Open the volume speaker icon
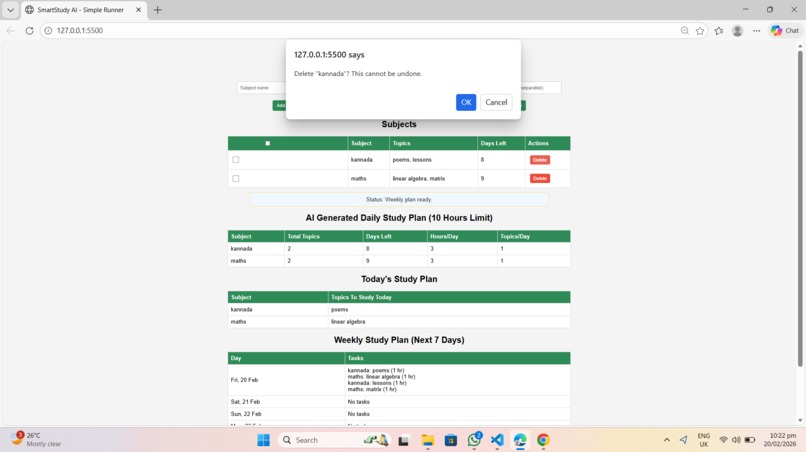Viewport: 806px width, 452px height. [736, 440]
